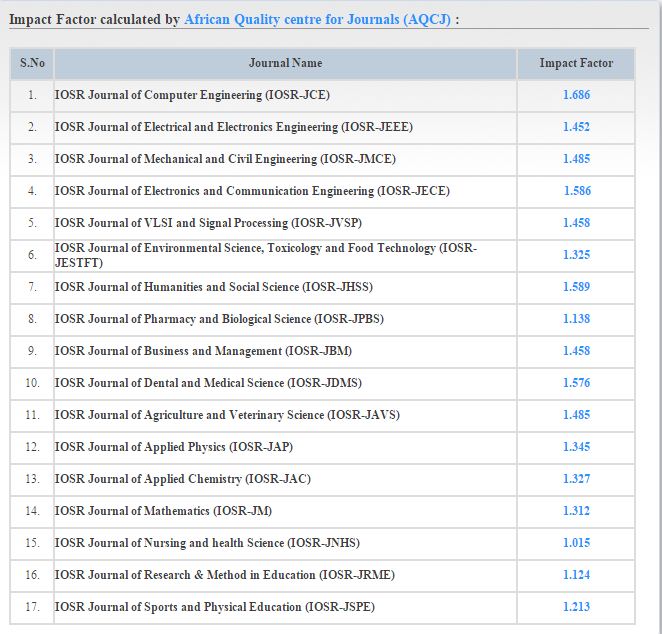This screenshot has width=662, height=634.
Task: Click impact factor 1.586 for IOSR-JECE
Action: (x=578, y=191)
